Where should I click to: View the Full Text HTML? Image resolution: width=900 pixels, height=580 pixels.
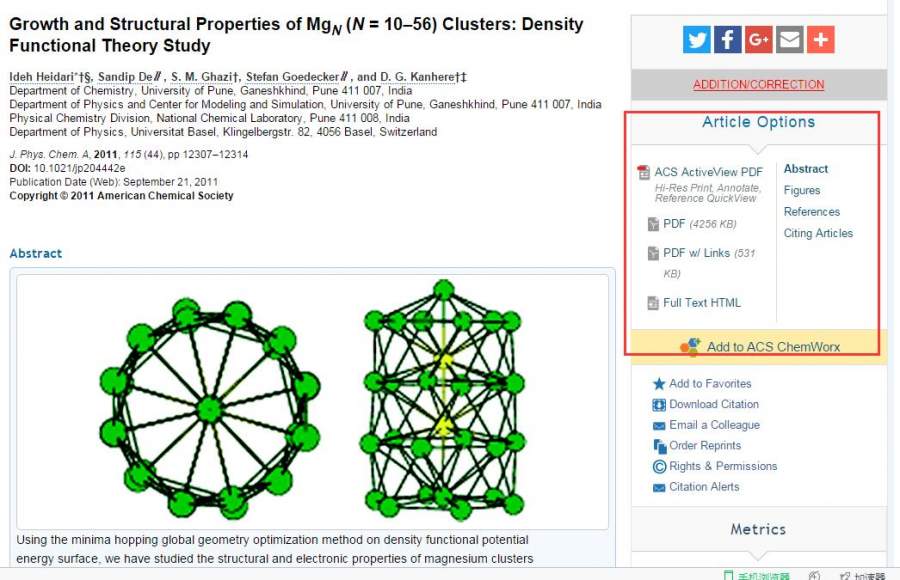[701, 303]
